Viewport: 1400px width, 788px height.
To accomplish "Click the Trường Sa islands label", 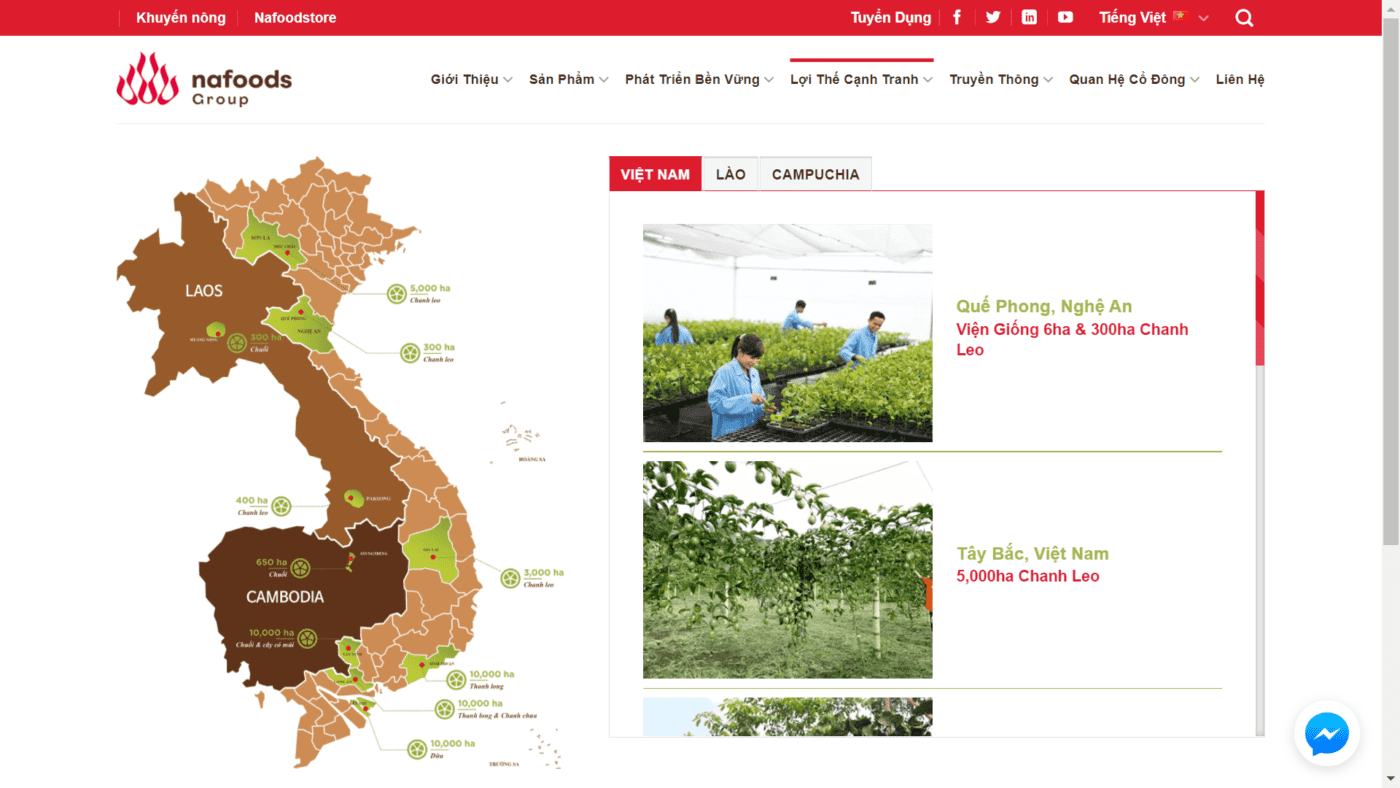I will (x=503, y=764).
